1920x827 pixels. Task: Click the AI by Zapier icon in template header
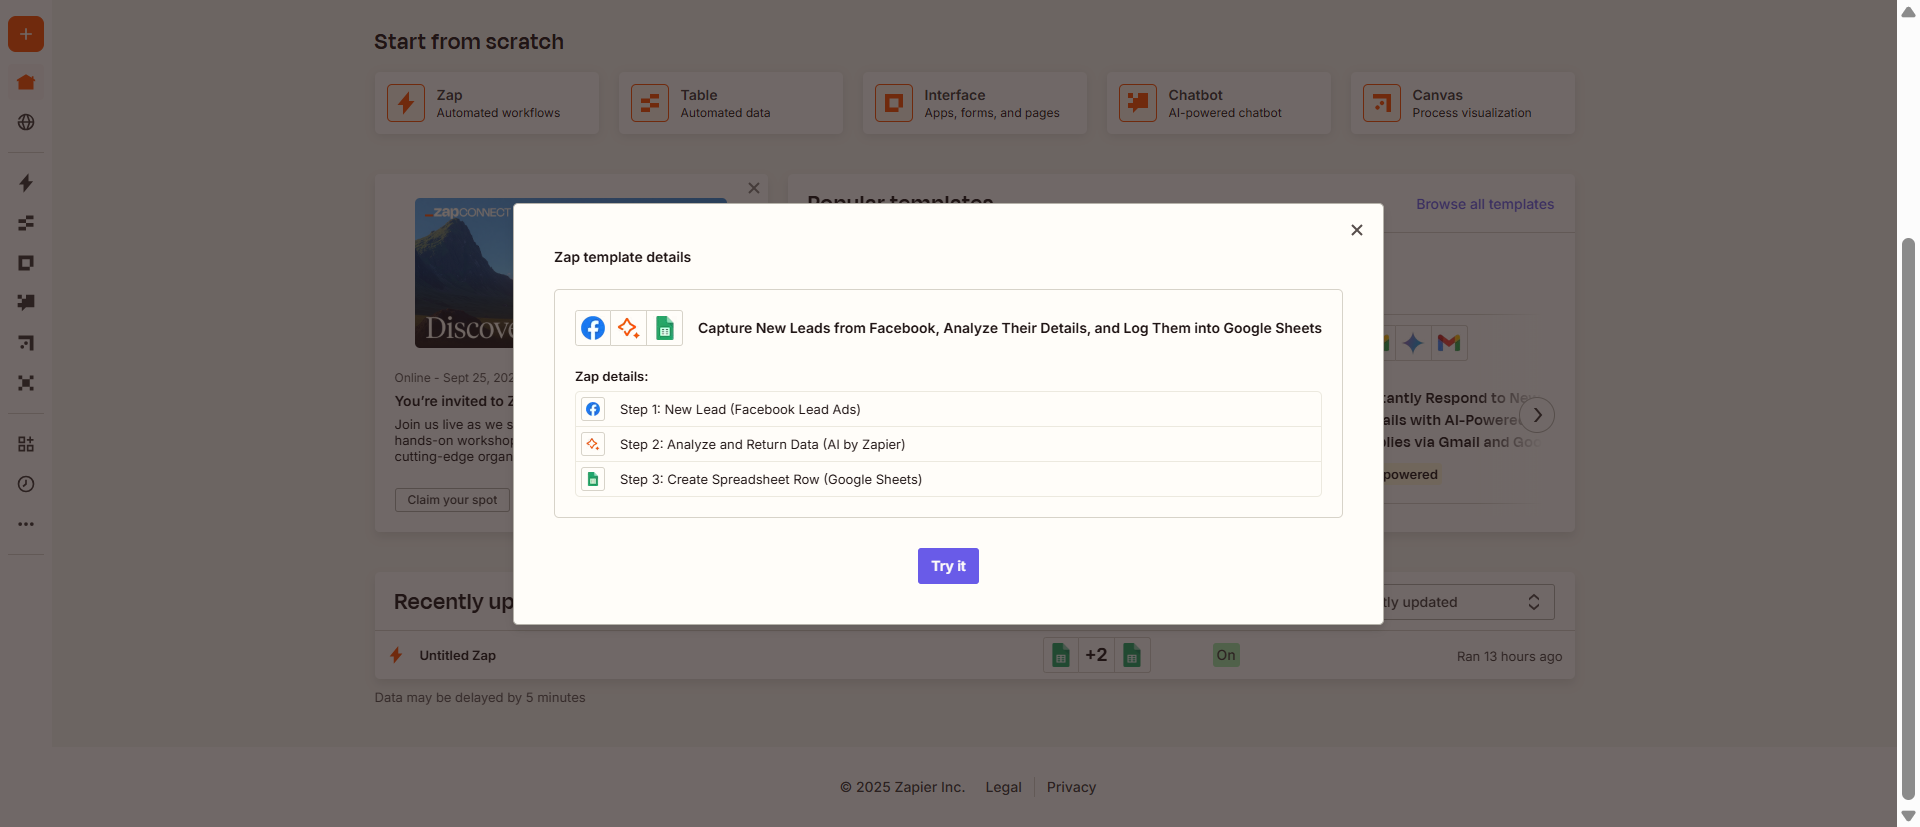pos(628,328)
